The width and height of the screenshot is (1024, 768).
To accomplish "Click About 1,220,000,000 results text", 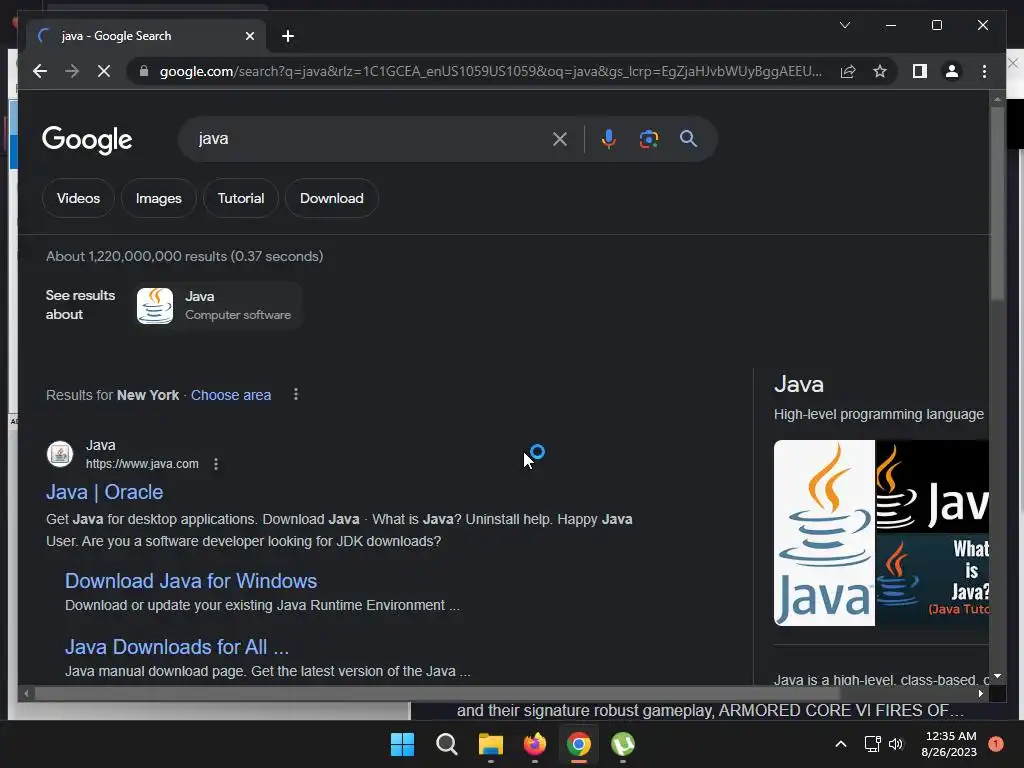I will point(184,256).
